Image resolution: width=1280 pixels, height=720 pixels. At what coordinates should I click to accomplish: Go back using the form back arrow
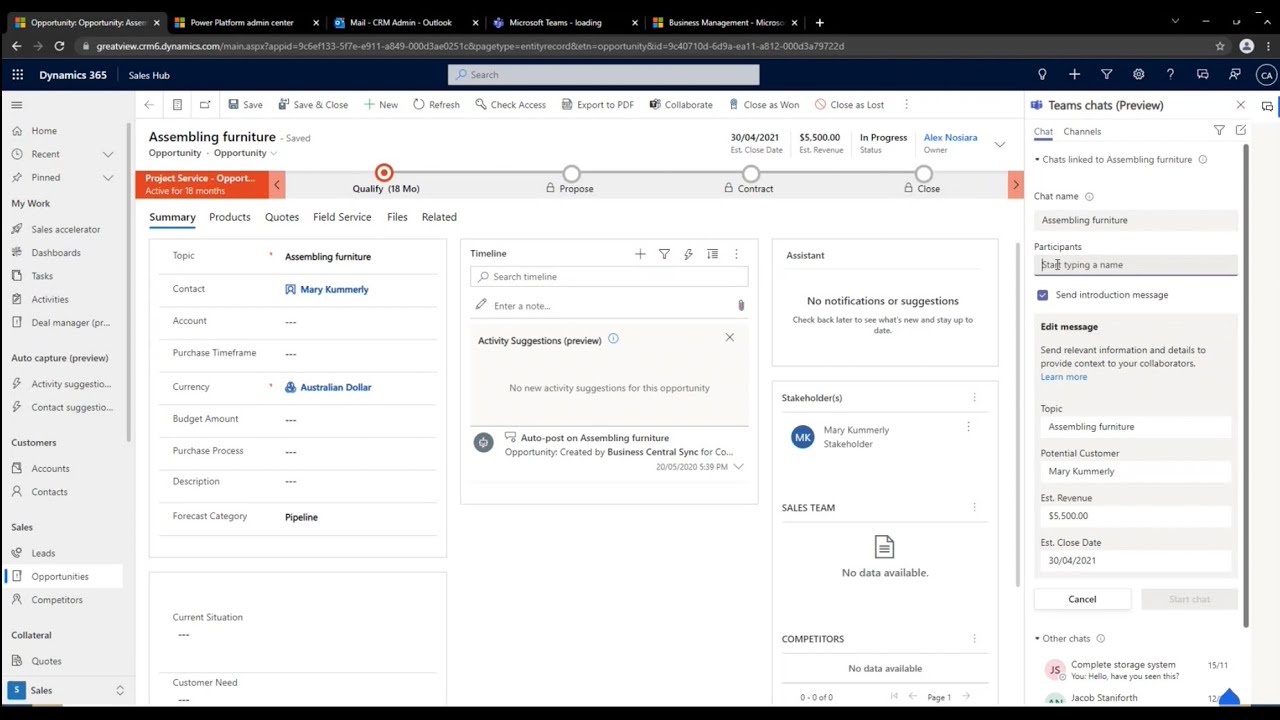[x=149, y=105]
